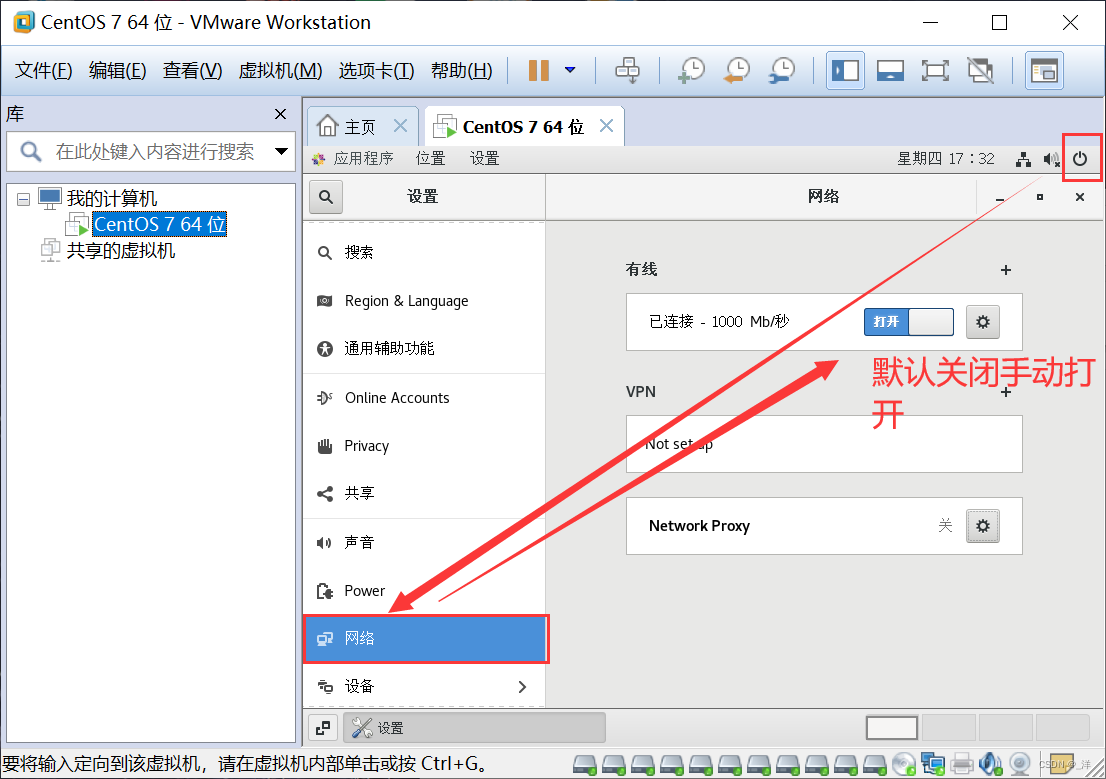Screen dimensions: 1106x779
Task: Click the CD/DVD drive status icon
Action: click(x=904, y=763)
